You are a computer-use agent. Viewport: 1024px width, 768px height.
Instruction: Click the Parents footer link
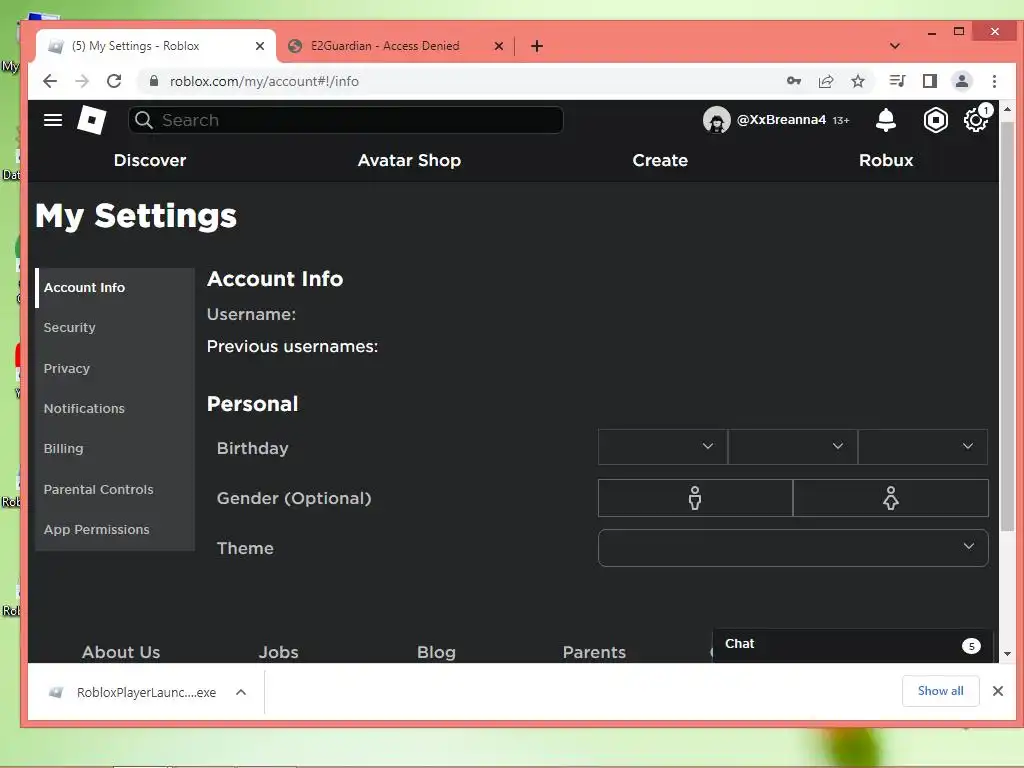pos(594,652)
